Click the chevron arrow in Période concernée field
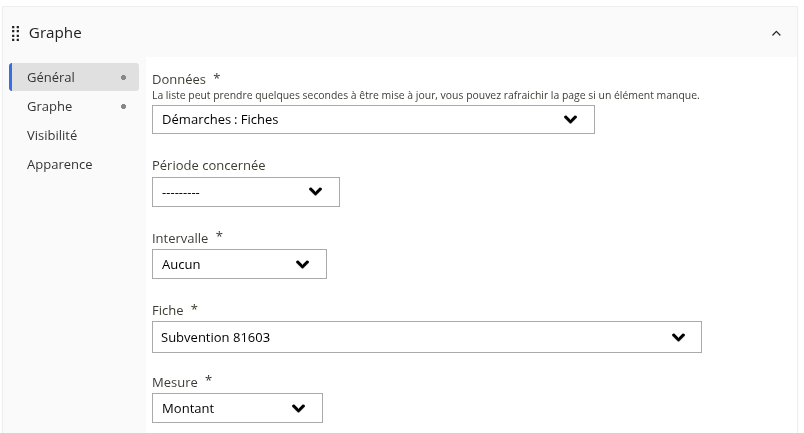The width and height of the screenshot is (804, 433). (x=315, y=192)
